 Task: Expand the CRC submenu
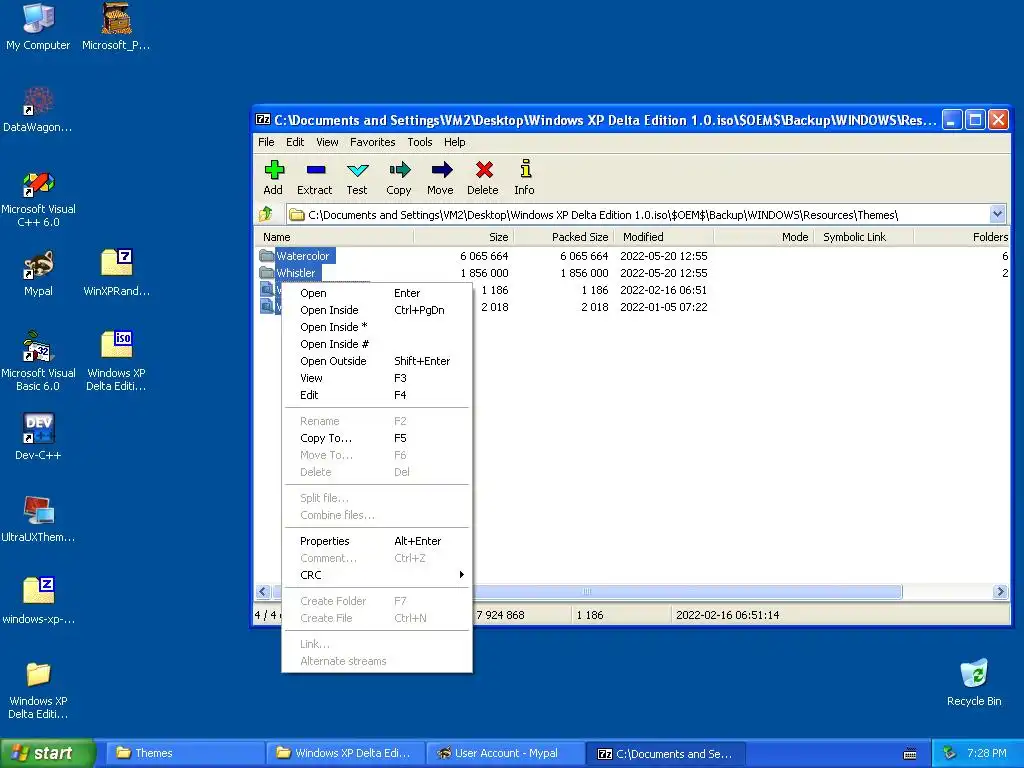coord(377,575)
